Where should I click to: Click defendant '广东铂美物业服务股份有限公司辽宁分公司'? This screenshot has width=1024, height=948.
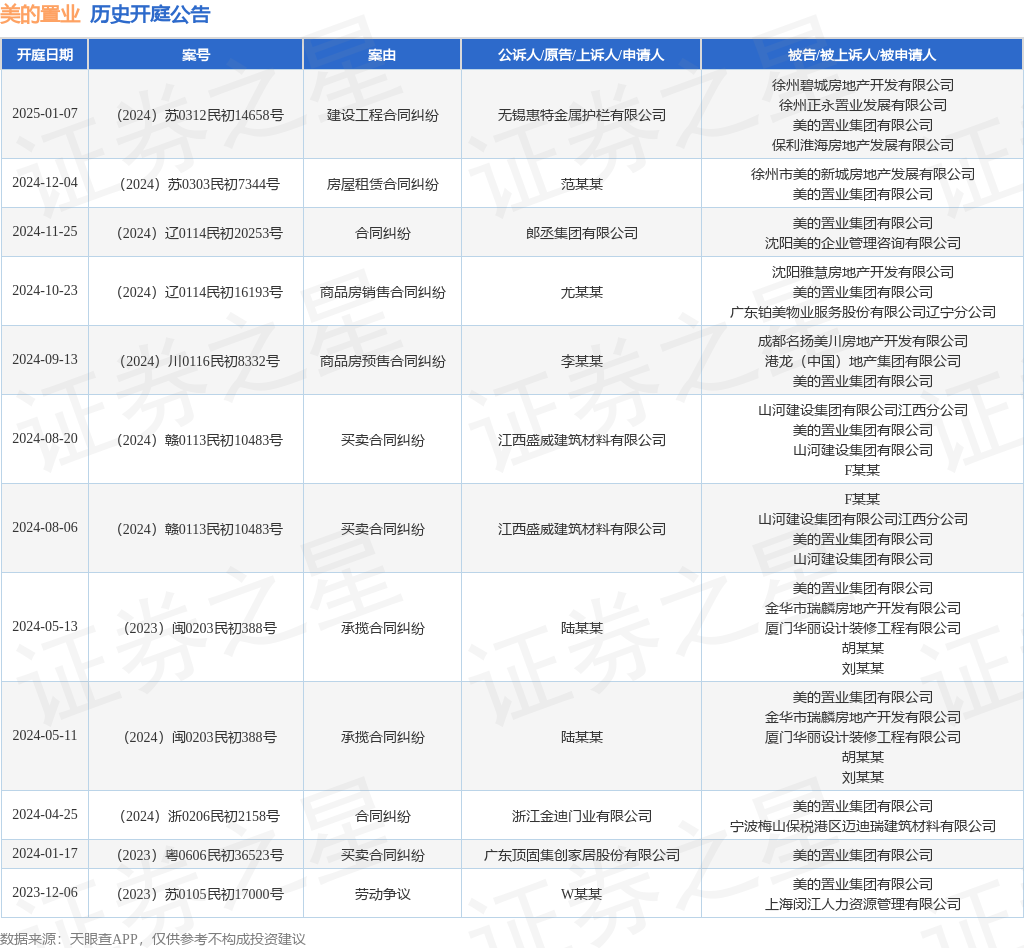click(x=863, y=313)
